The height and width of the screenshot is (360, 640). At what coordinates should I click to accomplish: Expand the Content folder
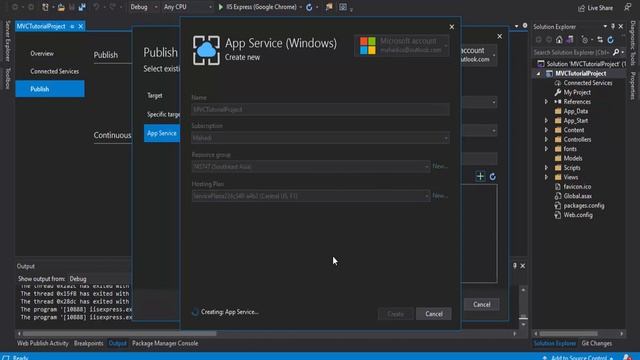pyautogui.click(x=547, y=130)
